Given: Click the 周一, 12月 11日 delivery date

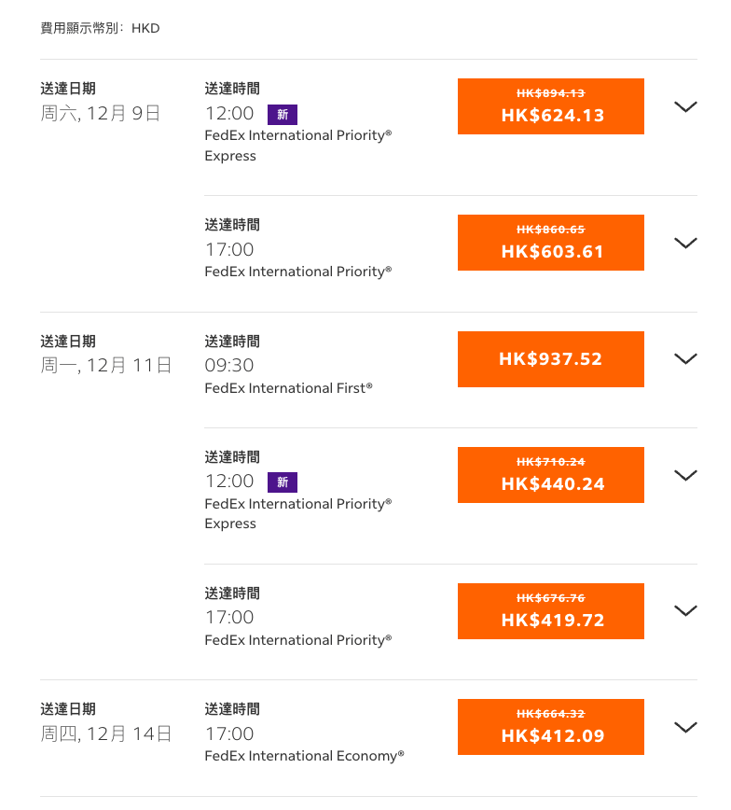Looking at the screenshot, I should point(106,365).
